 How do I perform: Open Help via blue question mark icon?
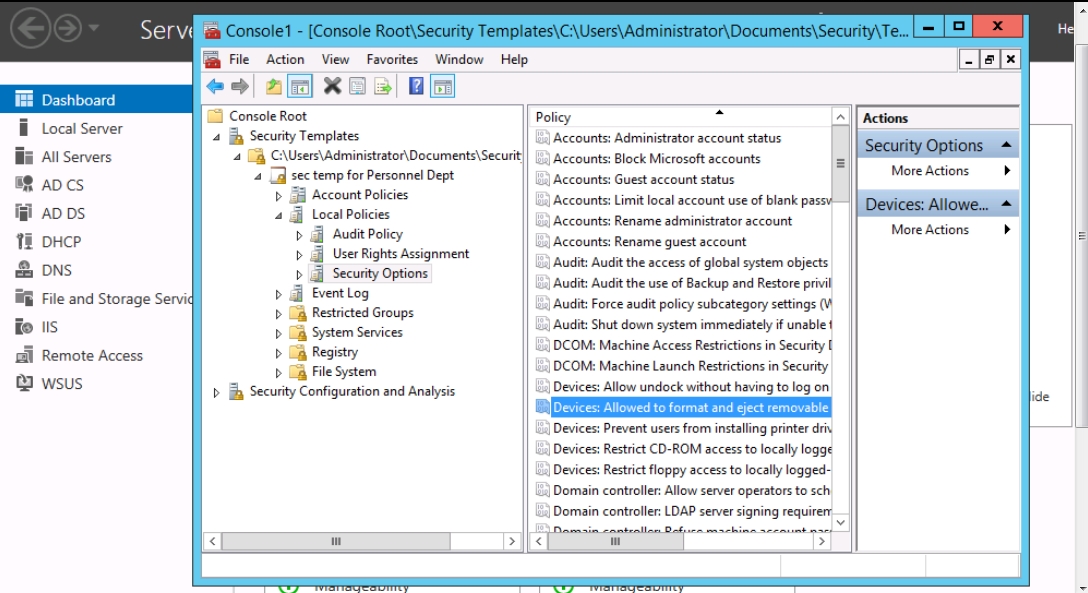[416, 87]
